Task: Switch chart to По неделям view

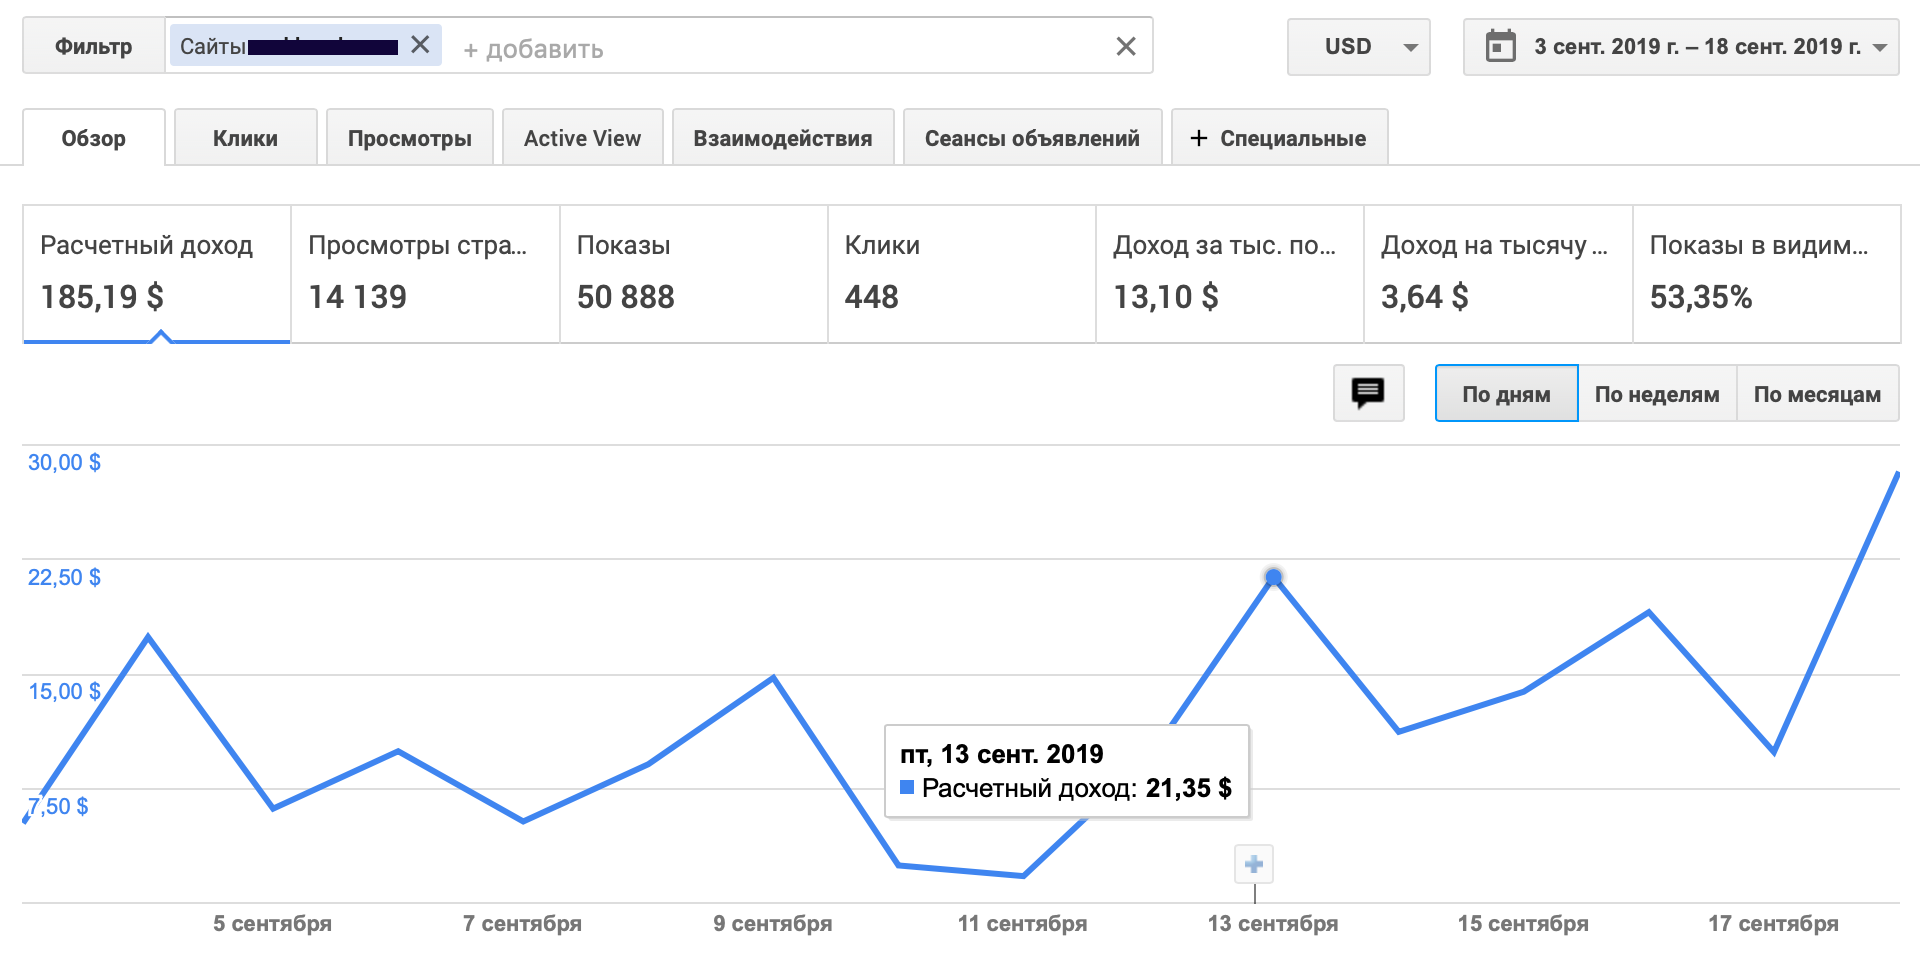Action: (1656, 394)
